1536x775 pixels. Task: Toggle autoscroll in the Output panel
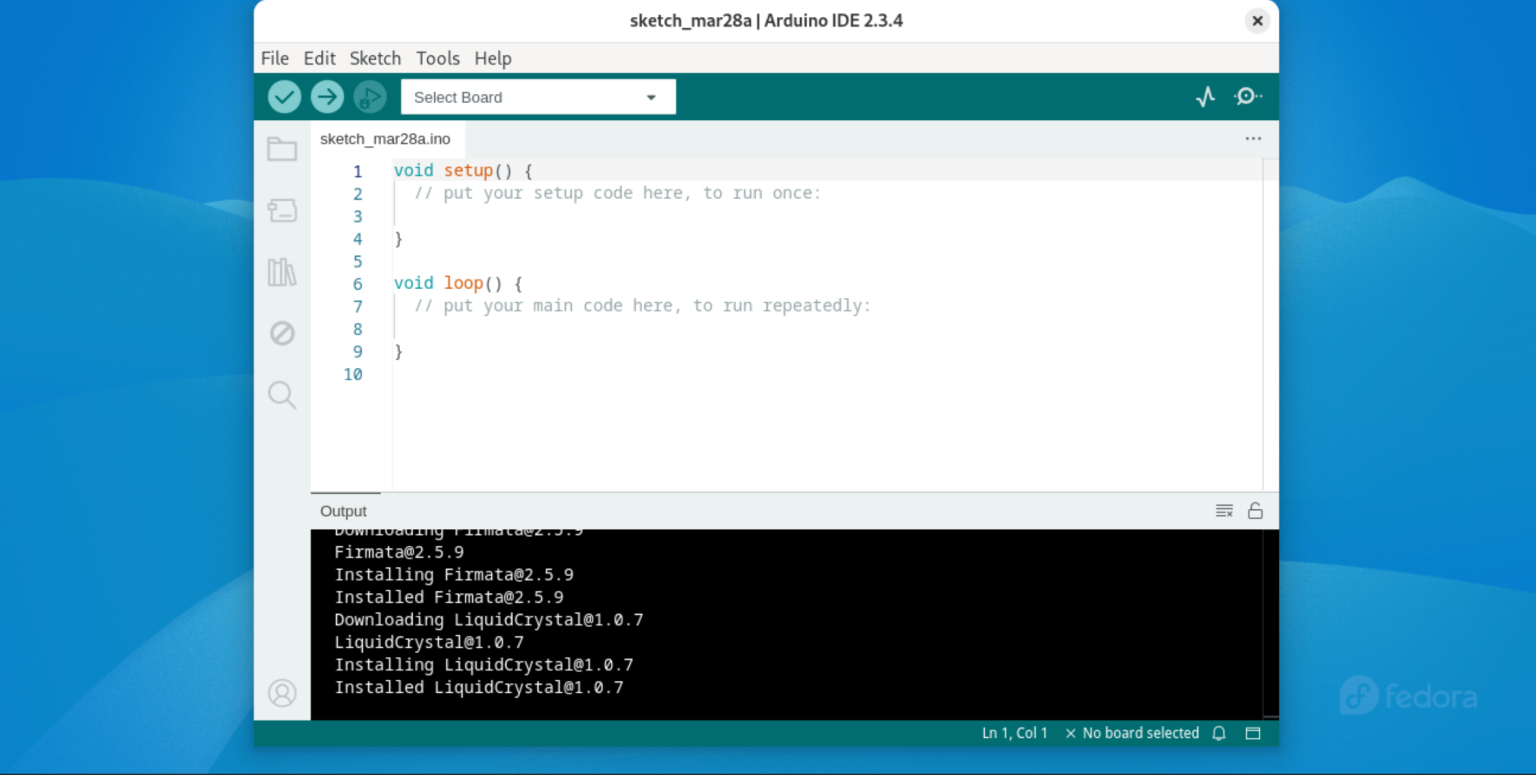[1224, 510]
